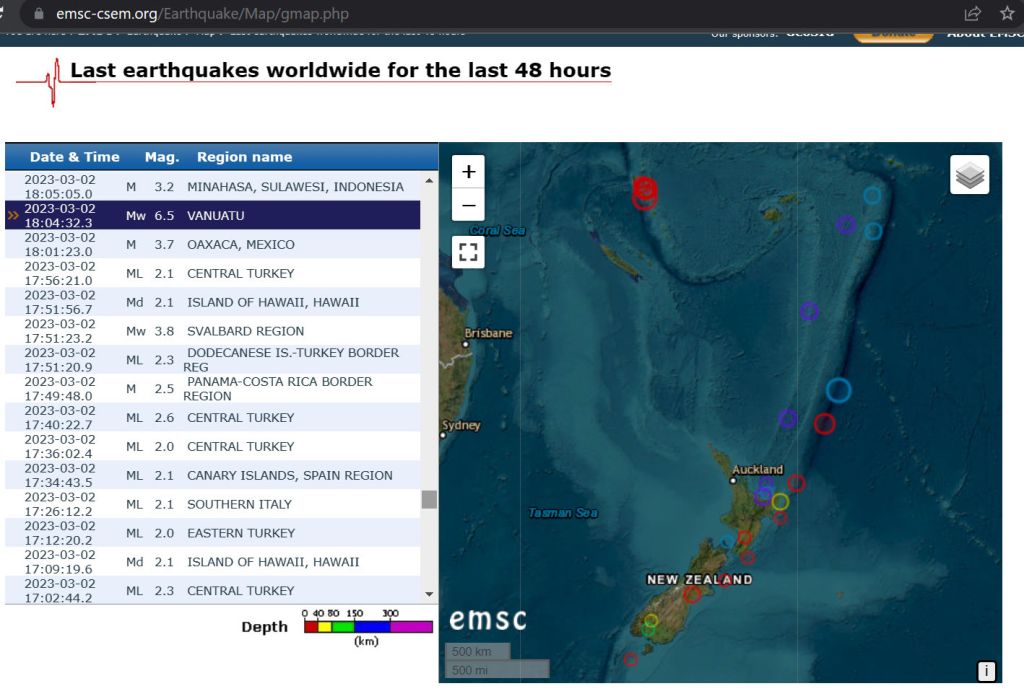Click the map info attribution icon
1024x699 pixels.
[x=986, y=671]
